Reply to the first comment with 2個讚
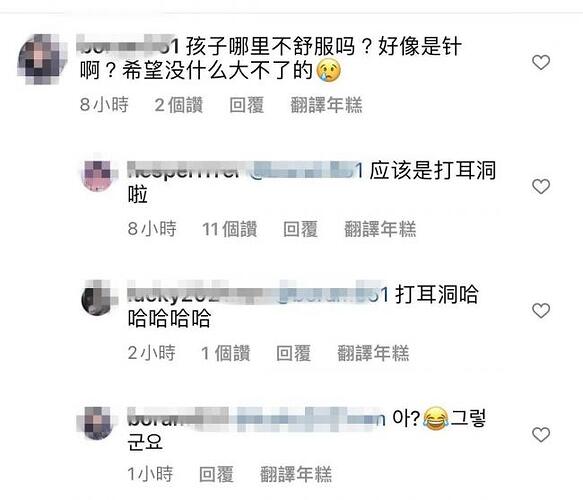Viewport: 583px width, 500px height. point(247,105)
